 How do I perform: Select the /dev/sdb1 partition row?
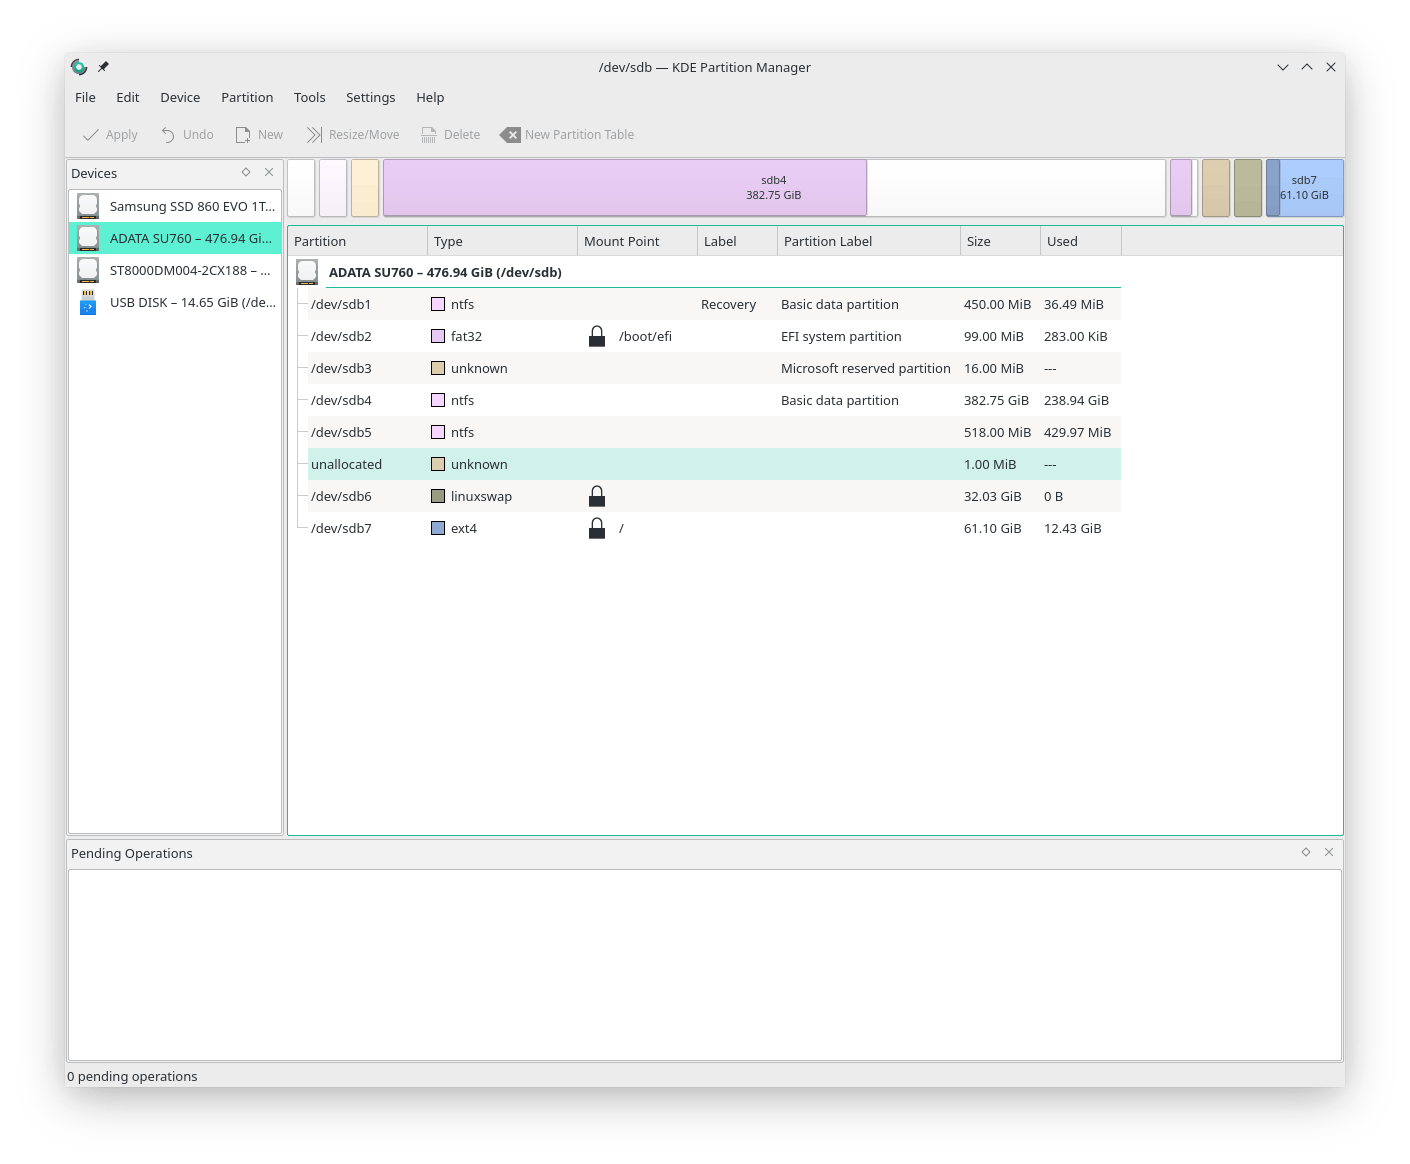tap(714, 304)
